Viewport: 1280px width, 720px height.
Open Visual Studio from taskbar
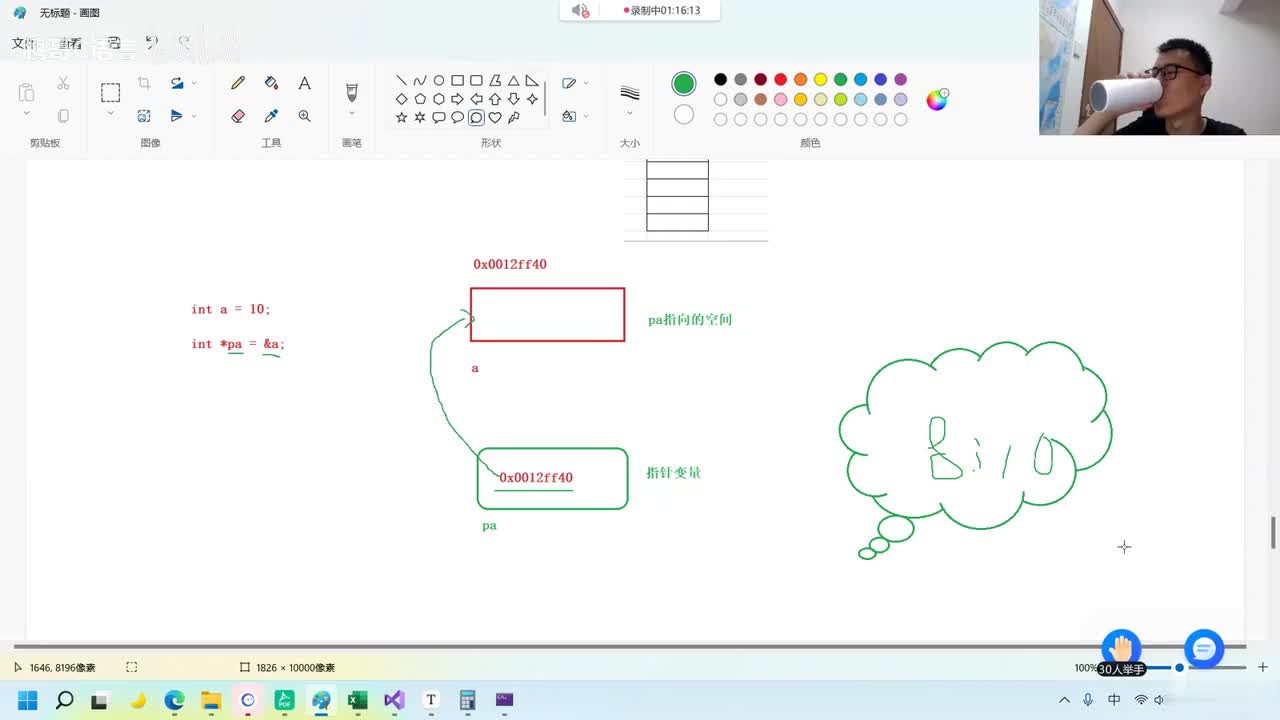[394, 700]
